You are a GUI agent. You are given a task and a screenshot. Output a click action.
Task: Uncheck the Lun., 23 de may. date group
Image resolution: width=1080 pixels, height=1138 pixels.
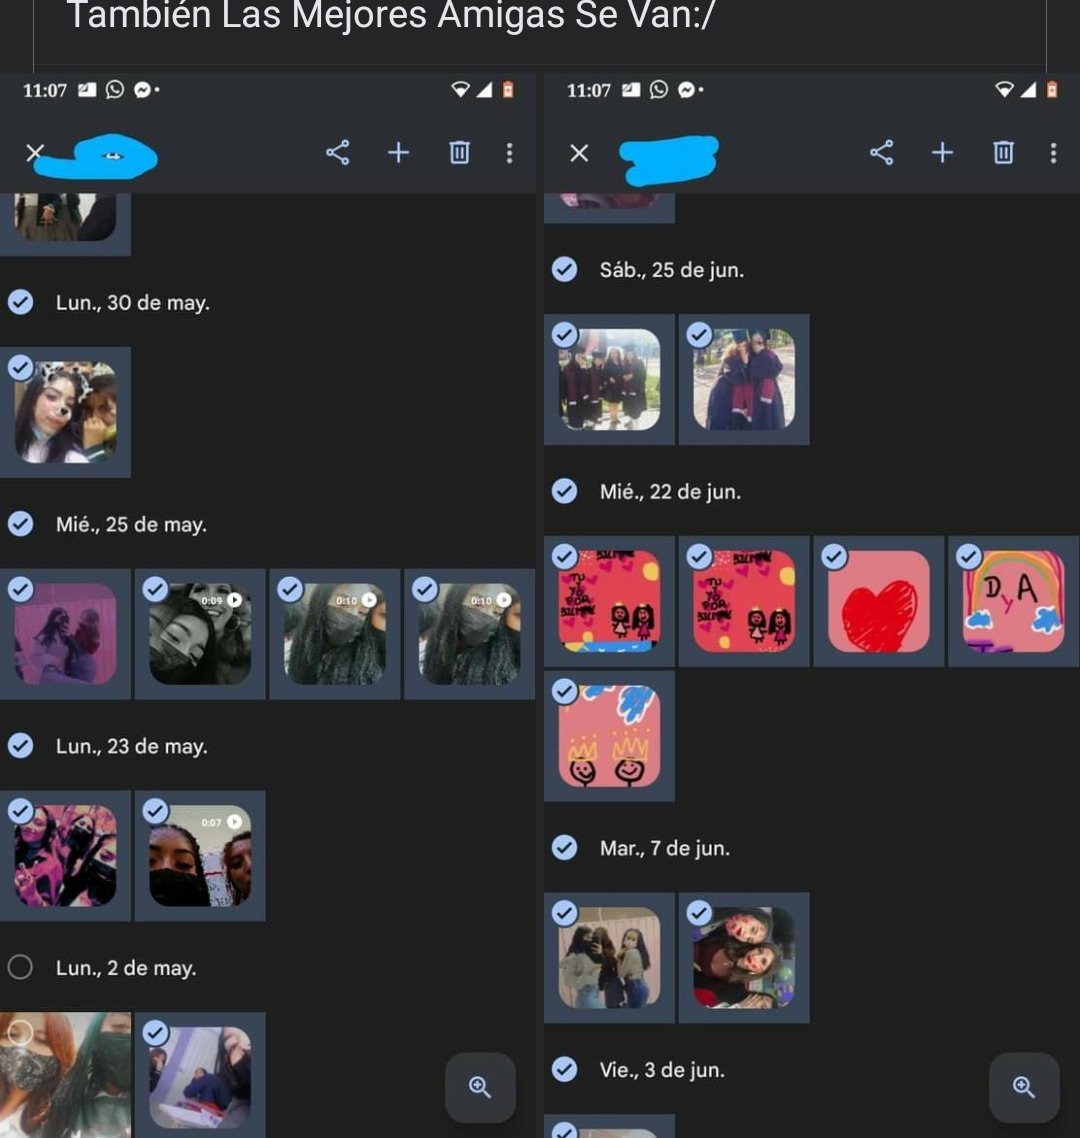[x=20, y=745]
